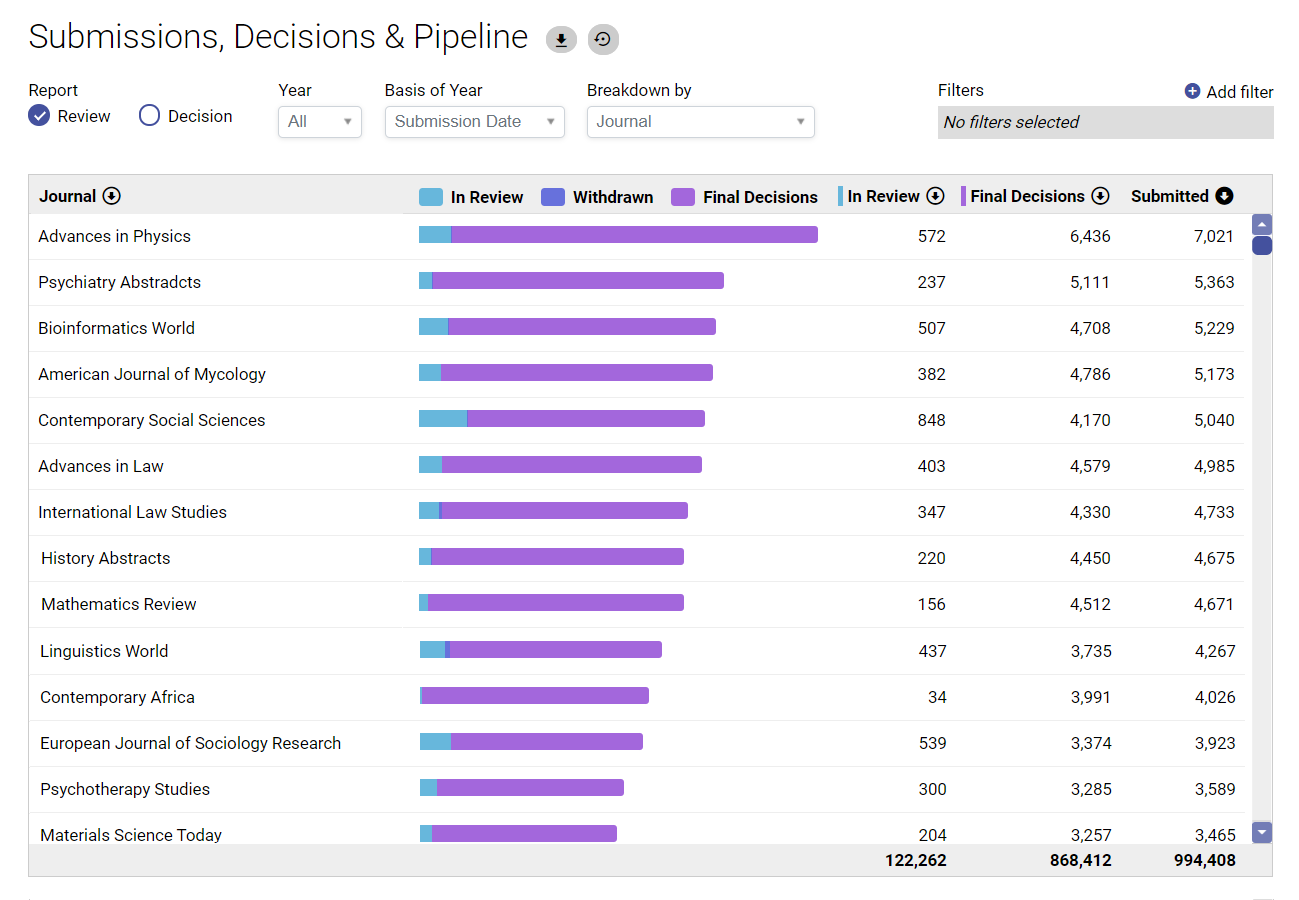The width and height of the screenshot is (1299, 900).
Task: Click the Final Decisions legend color swatch
Action: (x=682, y=197)
